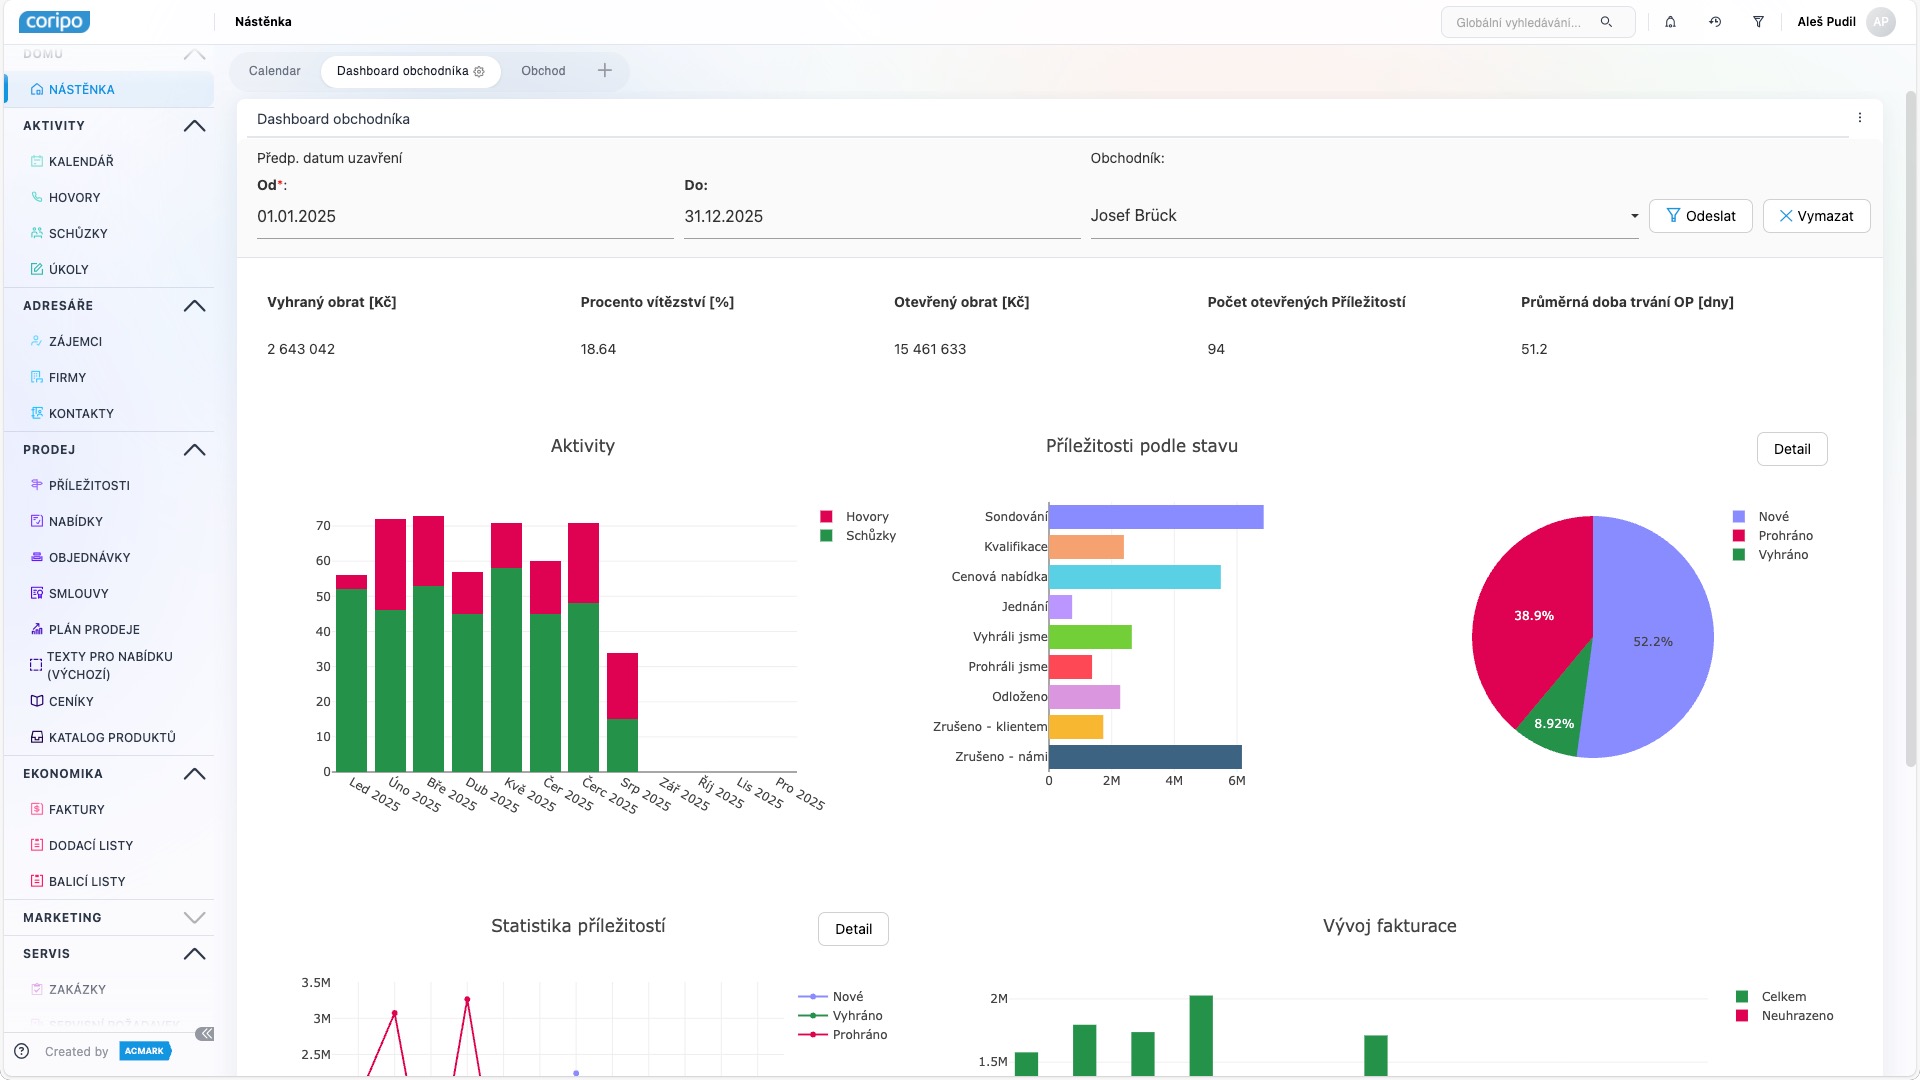Toggle Neuhrazeno series in Vývoj fakturace legend
The height and width of the screenshot is (1080, 1920).
[1796, 1016]
